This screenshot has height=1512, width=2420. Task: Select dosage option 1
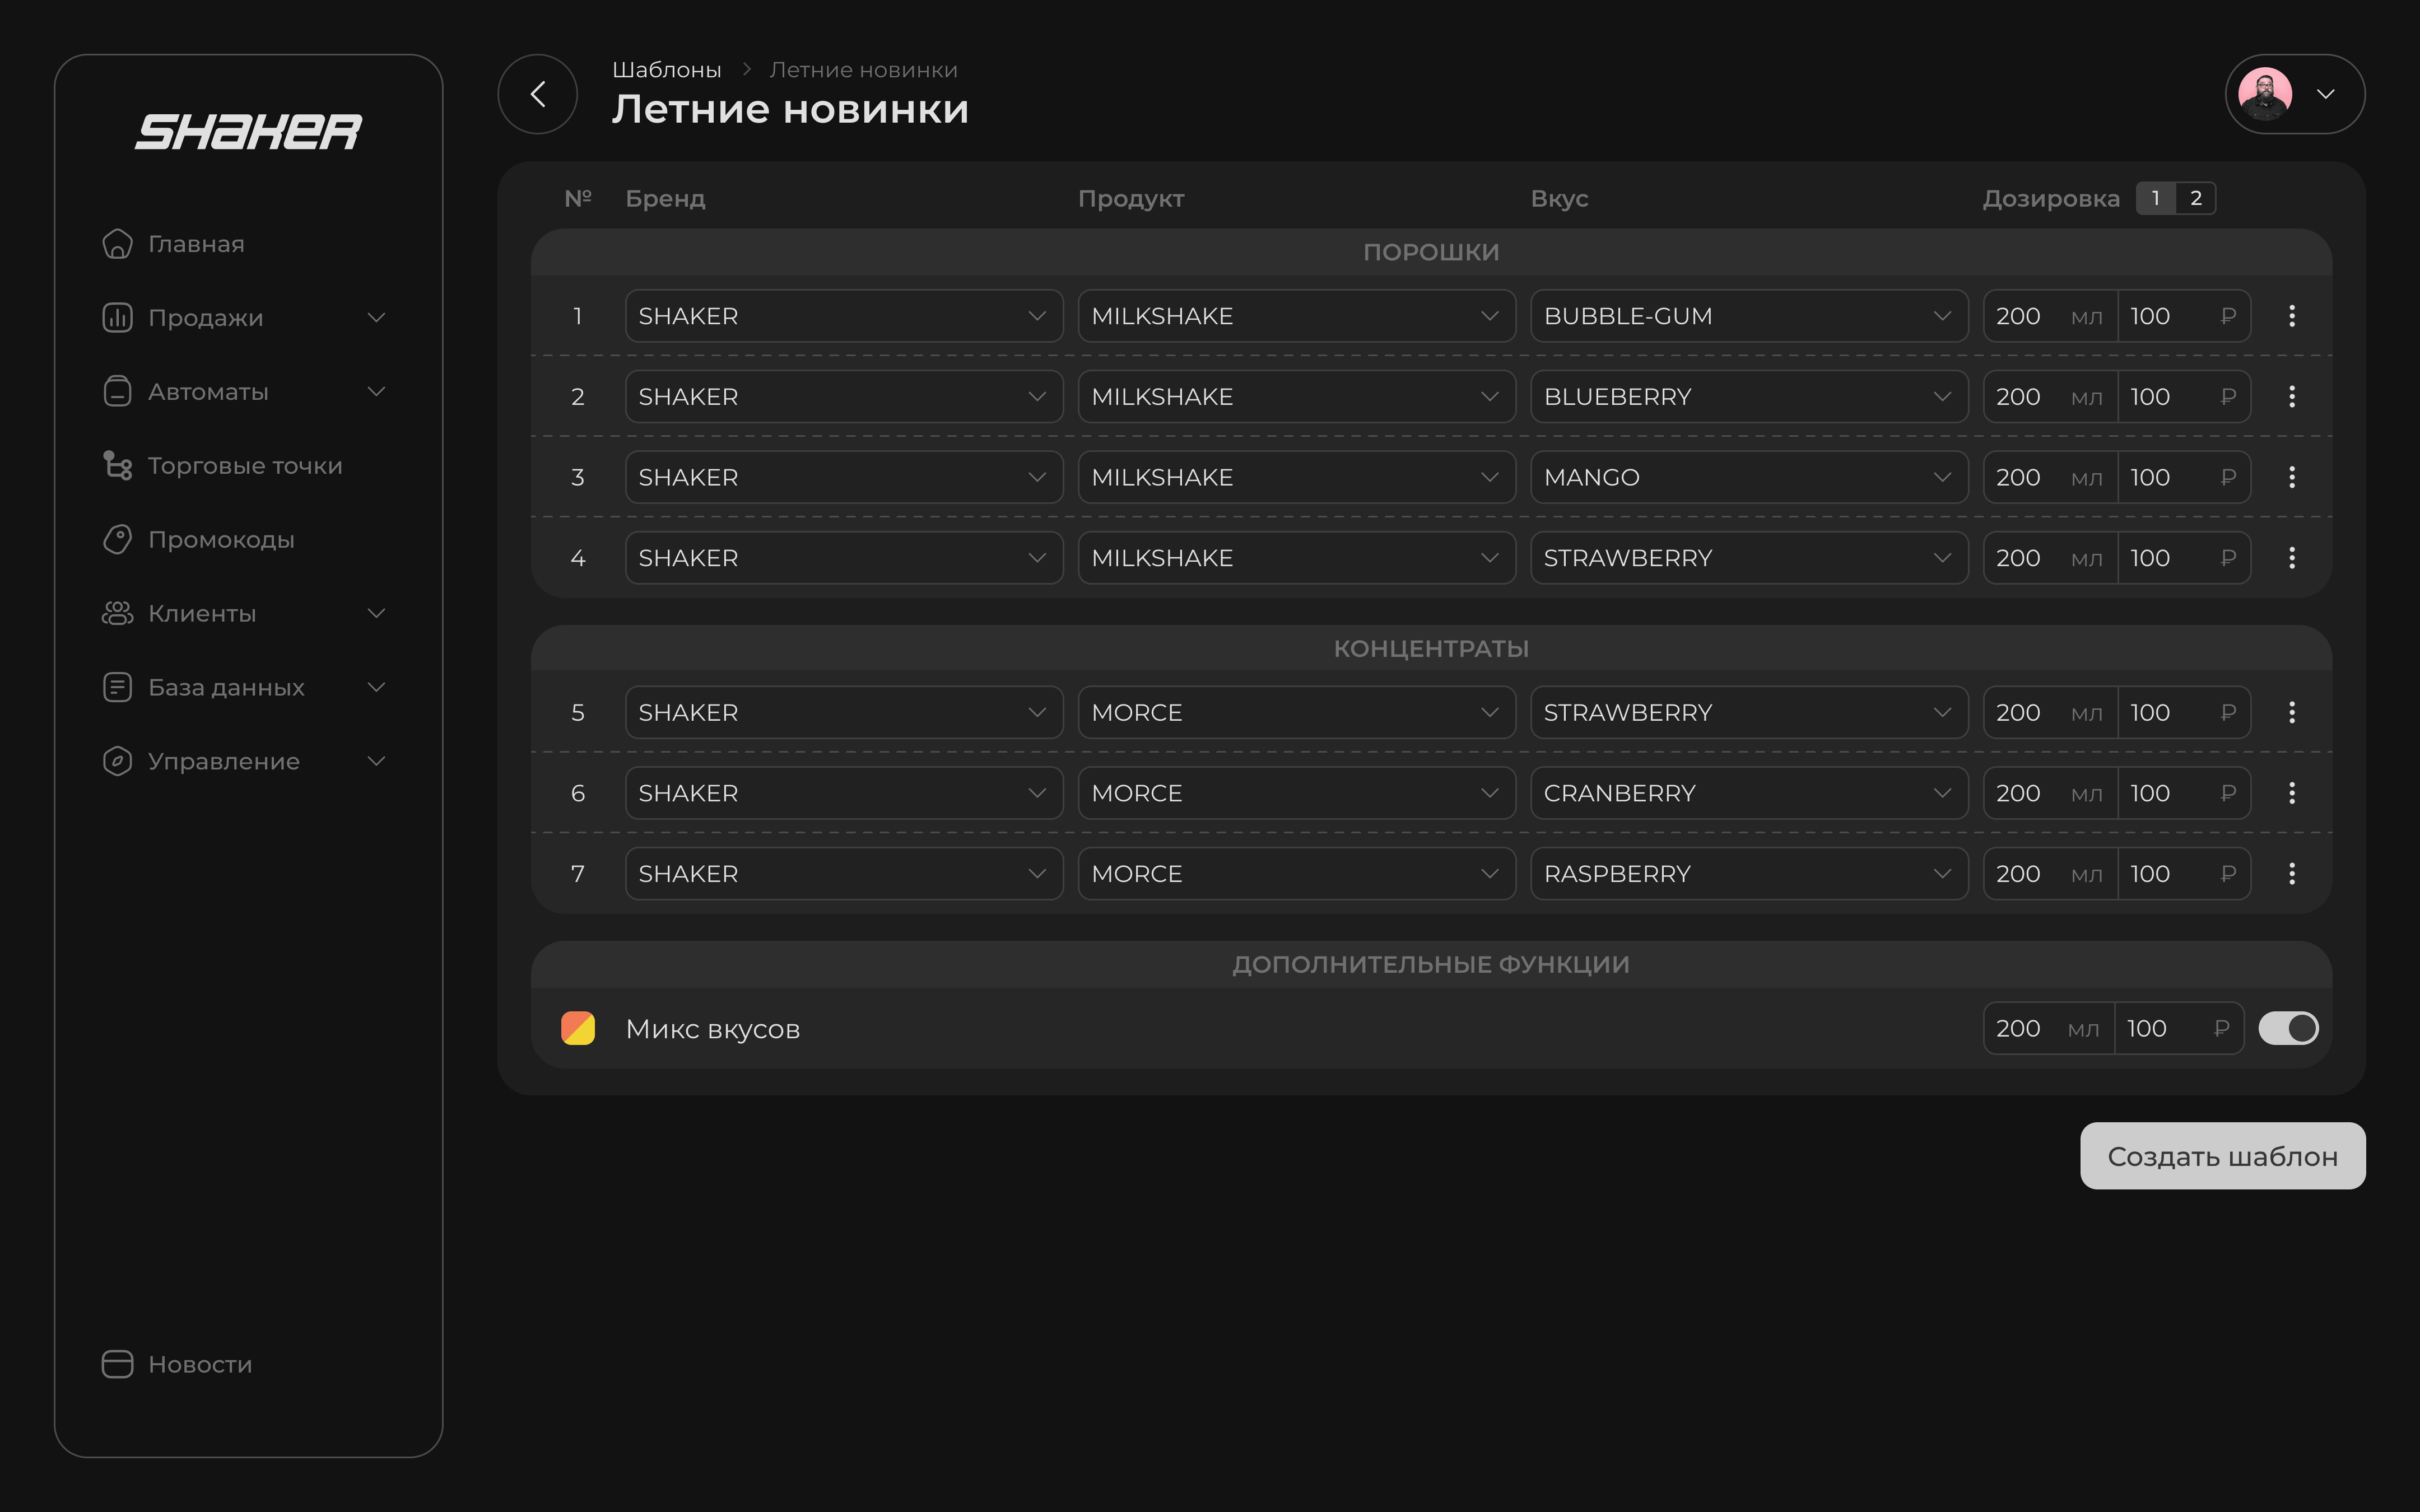click(2155, 198)
